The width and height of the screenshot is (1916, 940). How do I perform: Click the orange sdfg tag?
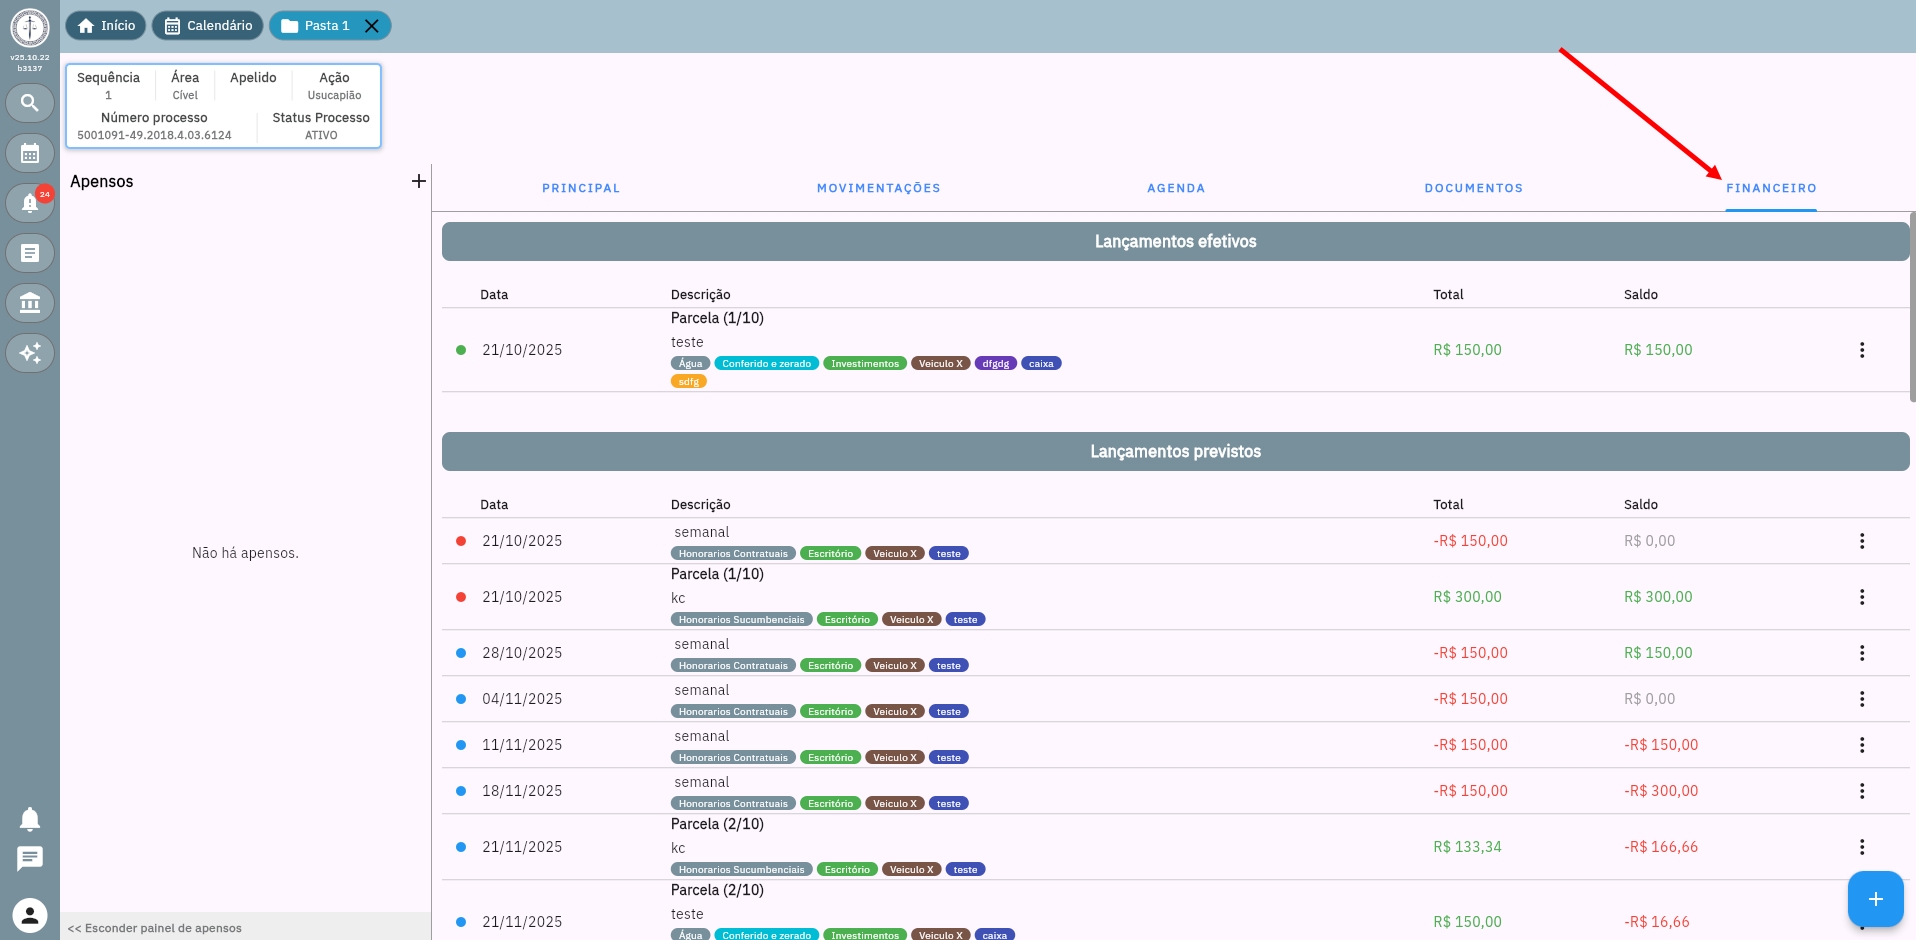click(x=688, y=382)
